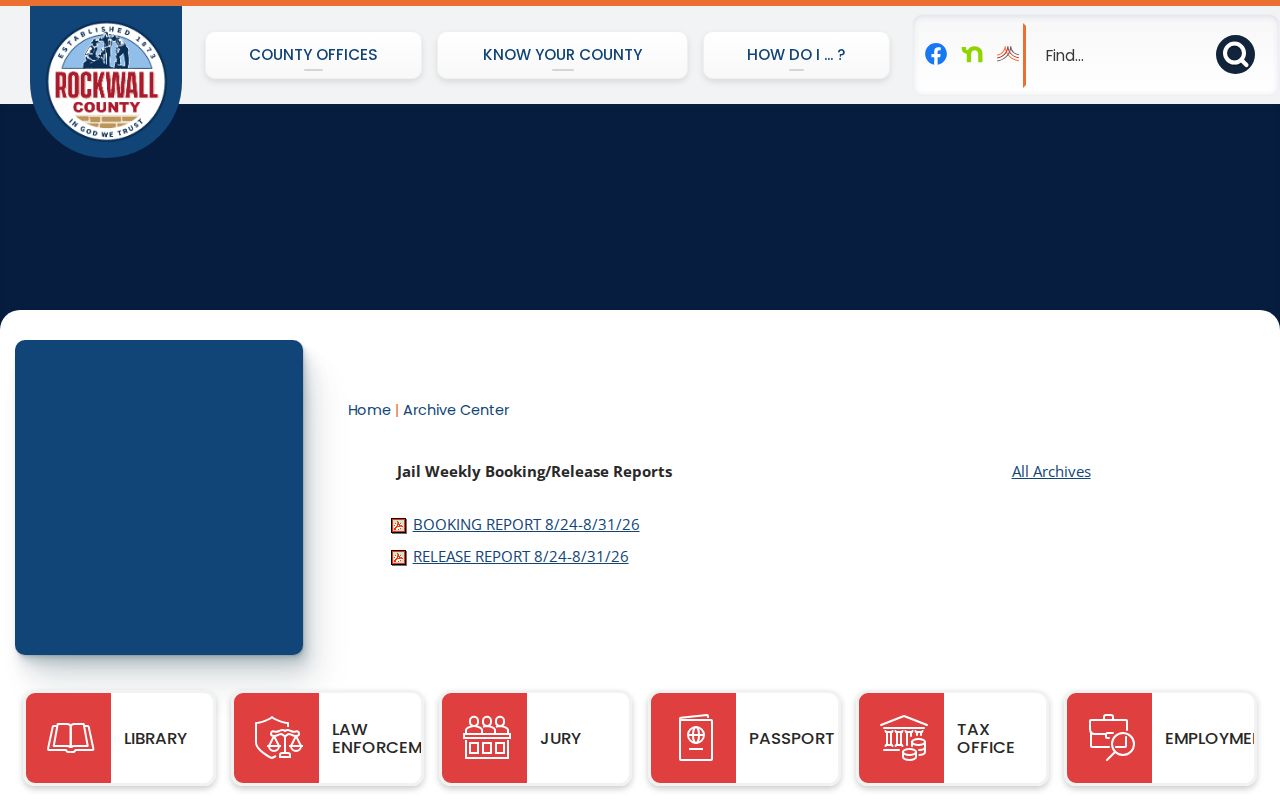Click the orange lines icon beside Nextdoor
This screenshot has height=800, width=1280.
[1008, 54]
